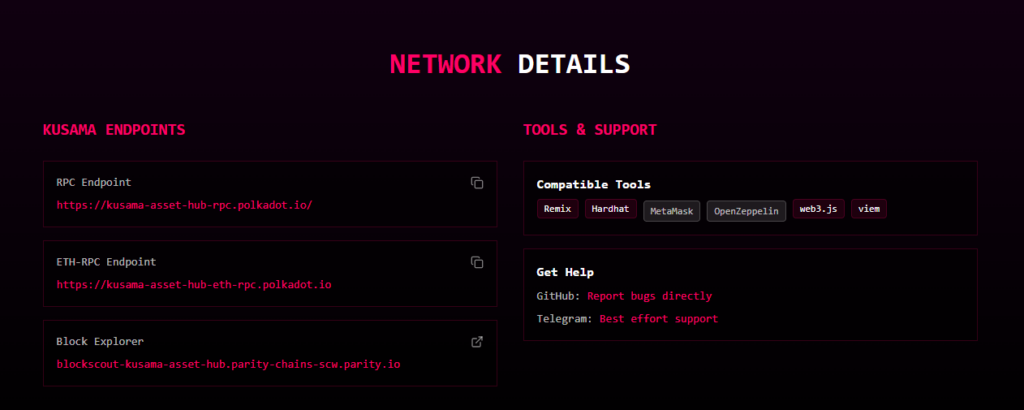Select the Remix tool tag
The image size is (1024, 410).
click(x=558, y=209)
